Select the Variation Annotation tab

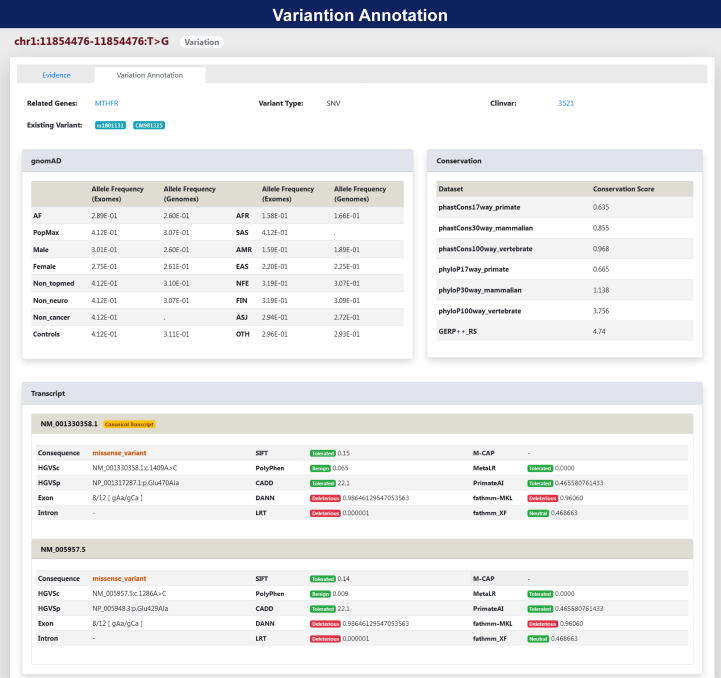point(150,75)
